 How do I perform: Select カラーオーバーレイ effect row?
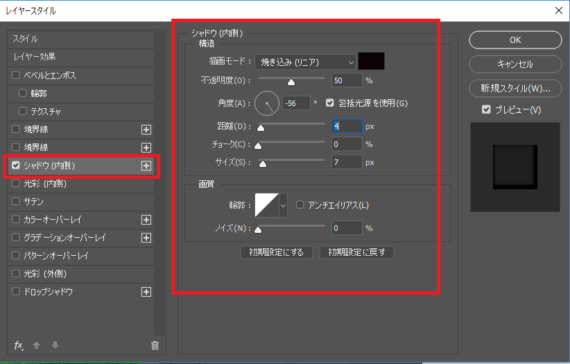point(81,220)
